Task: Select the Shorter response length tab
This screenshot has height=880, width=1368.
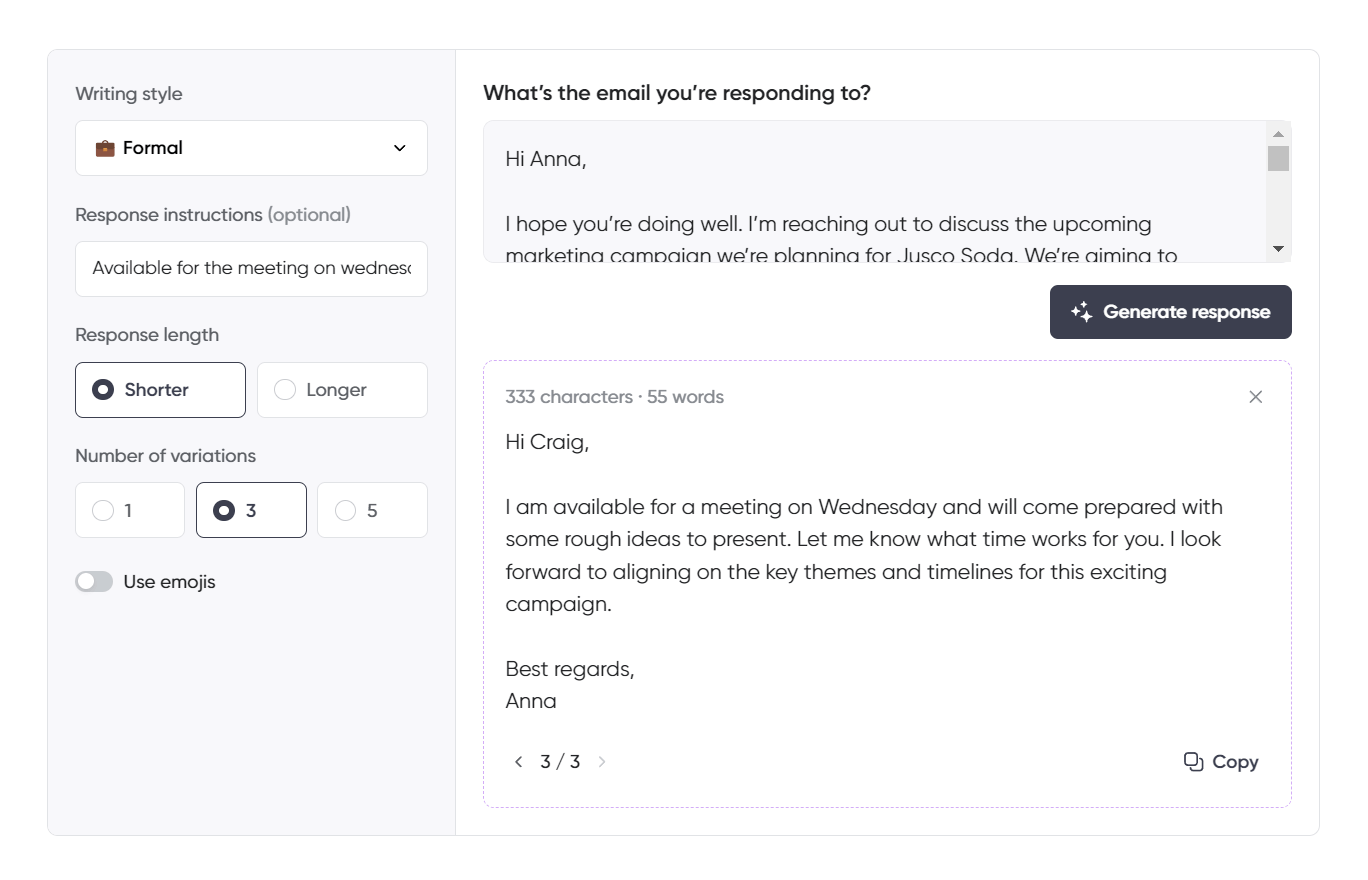Action: click(160, 389)
